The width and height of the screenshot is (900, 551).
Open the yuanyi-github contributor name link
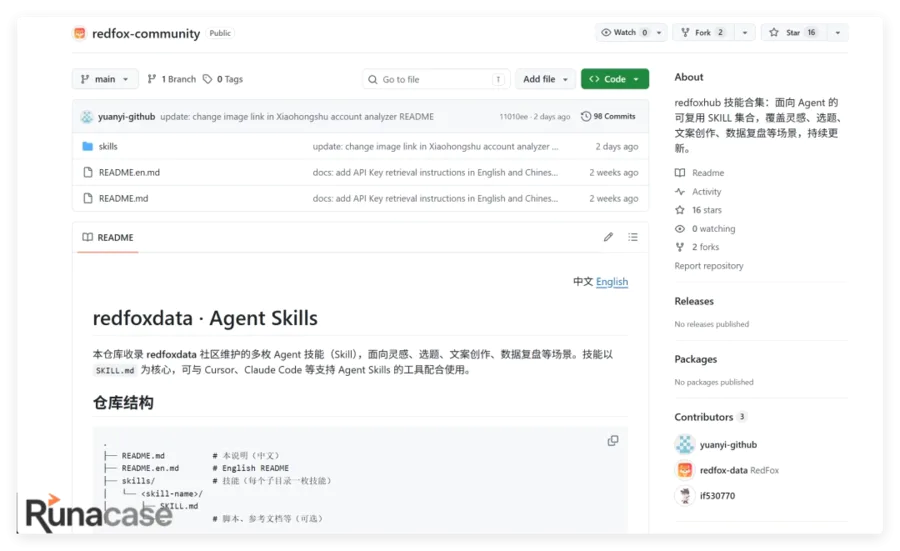728,445
